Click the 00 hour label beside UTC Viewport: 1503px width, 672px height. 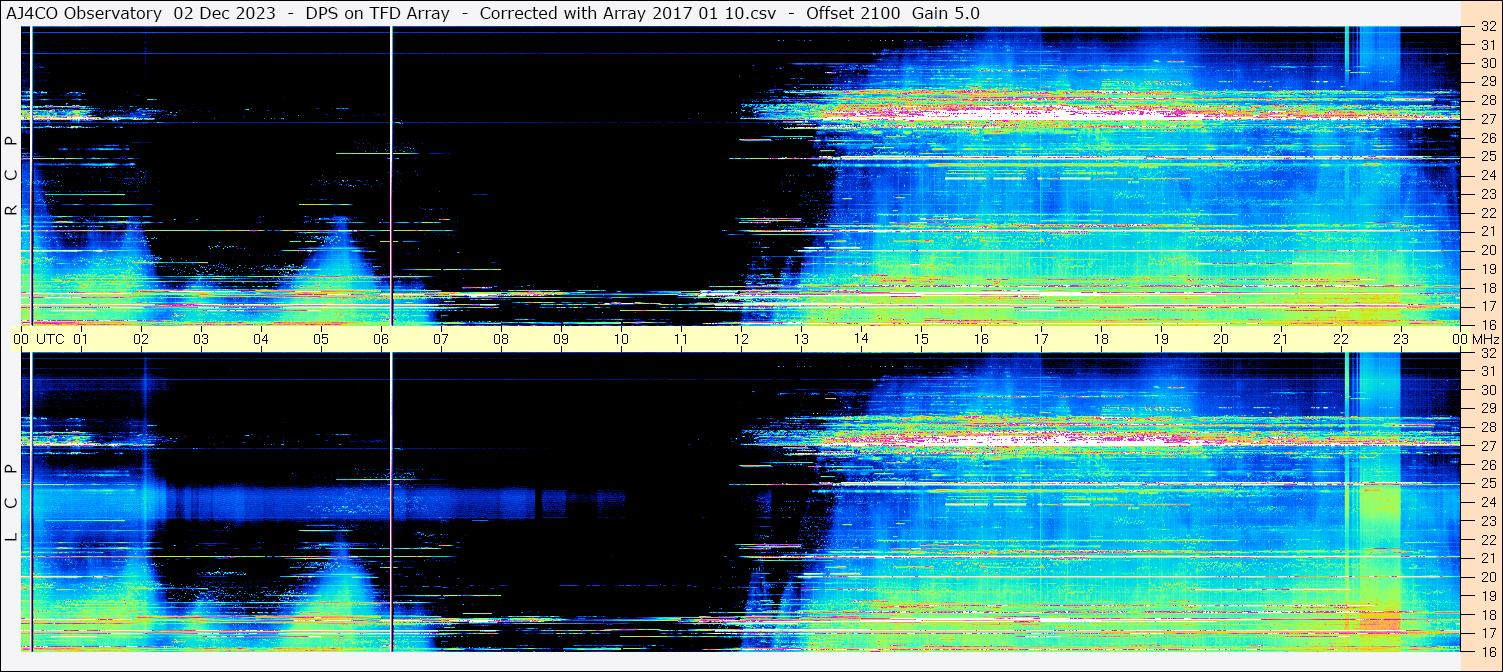[x=21, y=339]
